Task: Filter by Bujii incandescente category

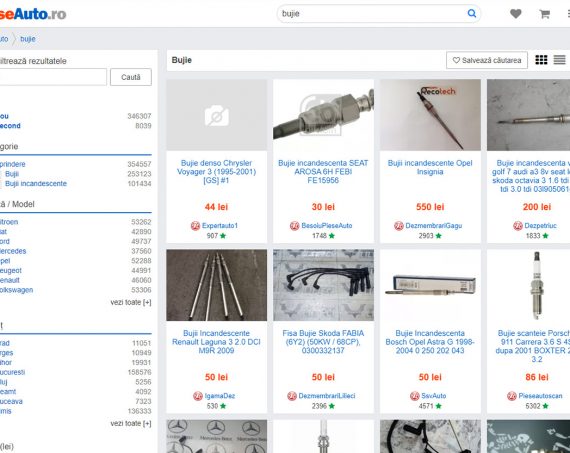Action: 36,183
